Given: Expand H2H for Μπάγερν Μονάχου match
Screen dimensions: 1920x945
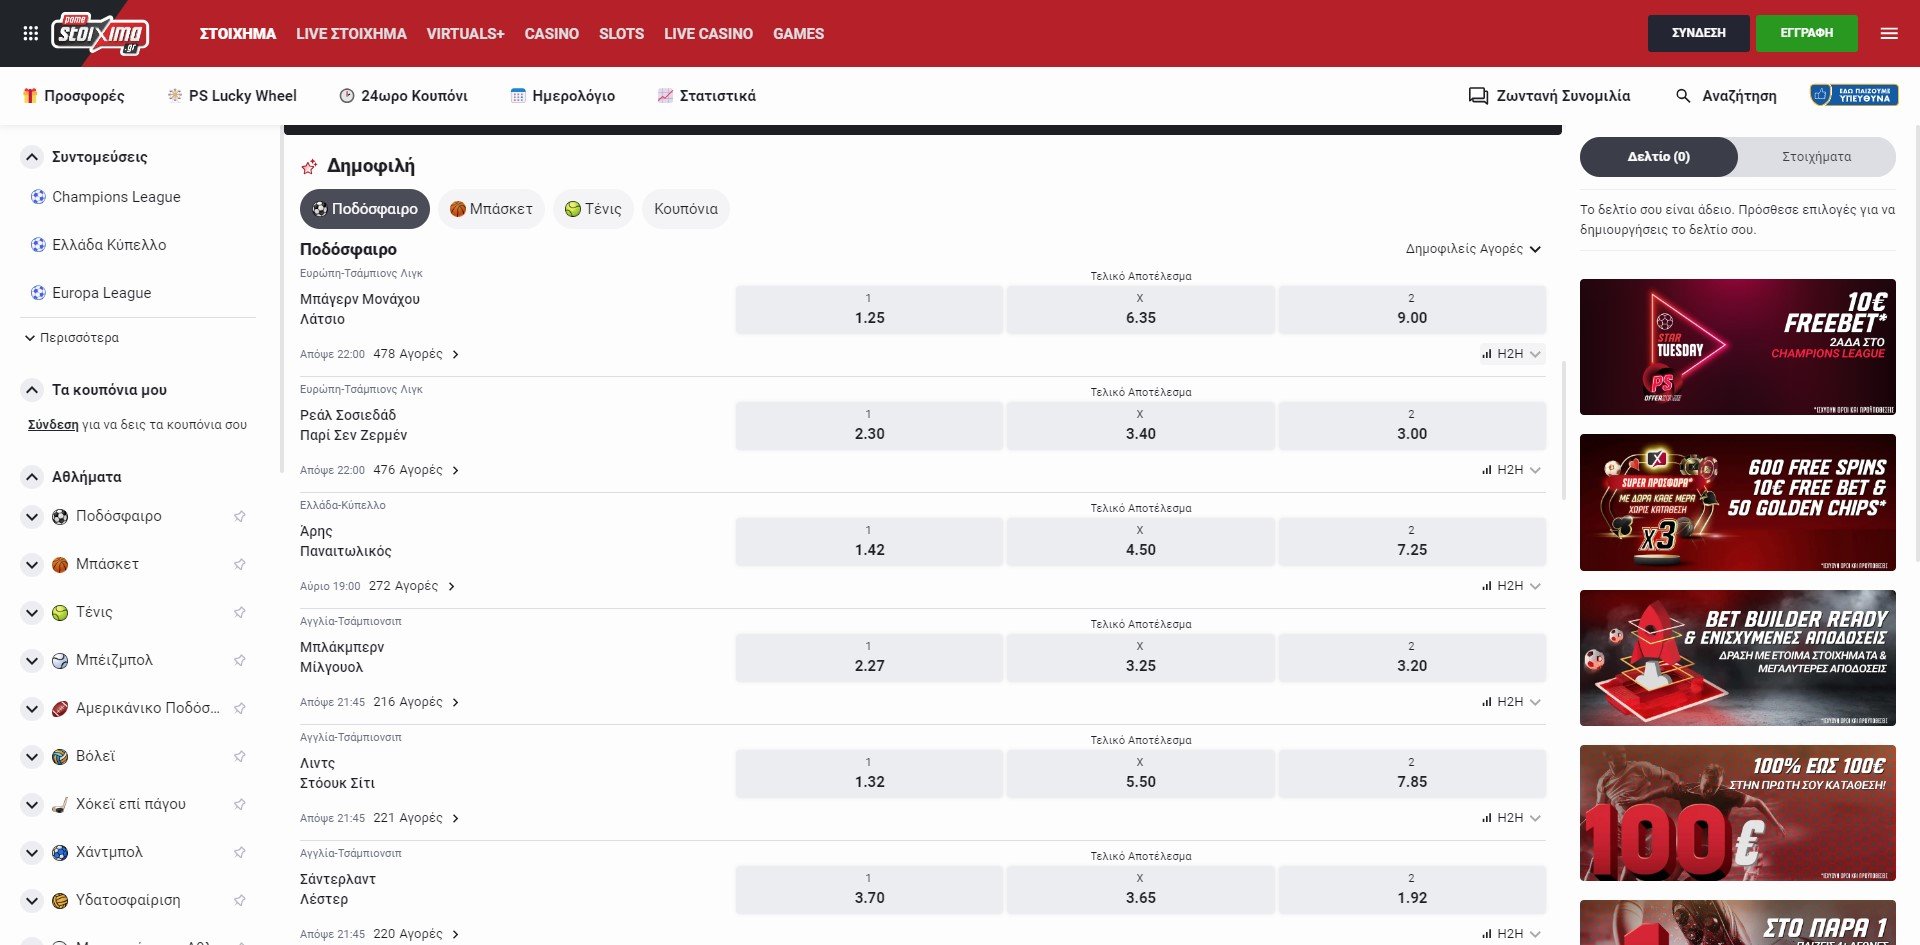Looking at the screenshot, I should pyautogui.click(x=1511, y=354).
